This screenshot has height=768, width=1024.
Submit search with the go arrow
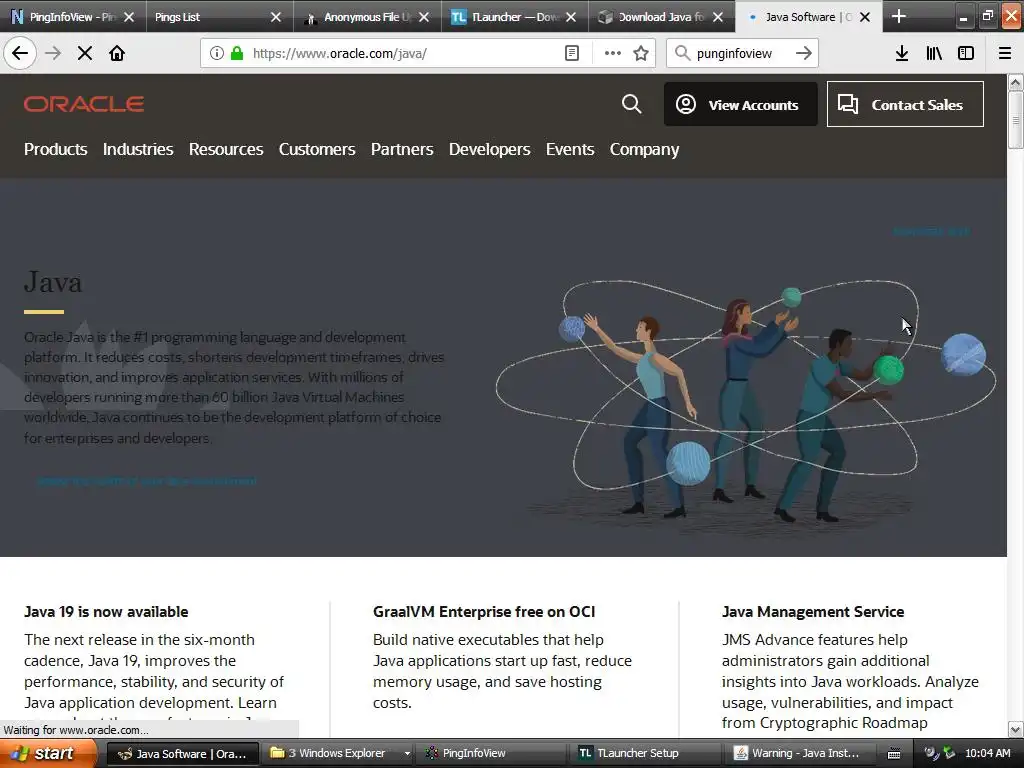click(x=804, y=53)
